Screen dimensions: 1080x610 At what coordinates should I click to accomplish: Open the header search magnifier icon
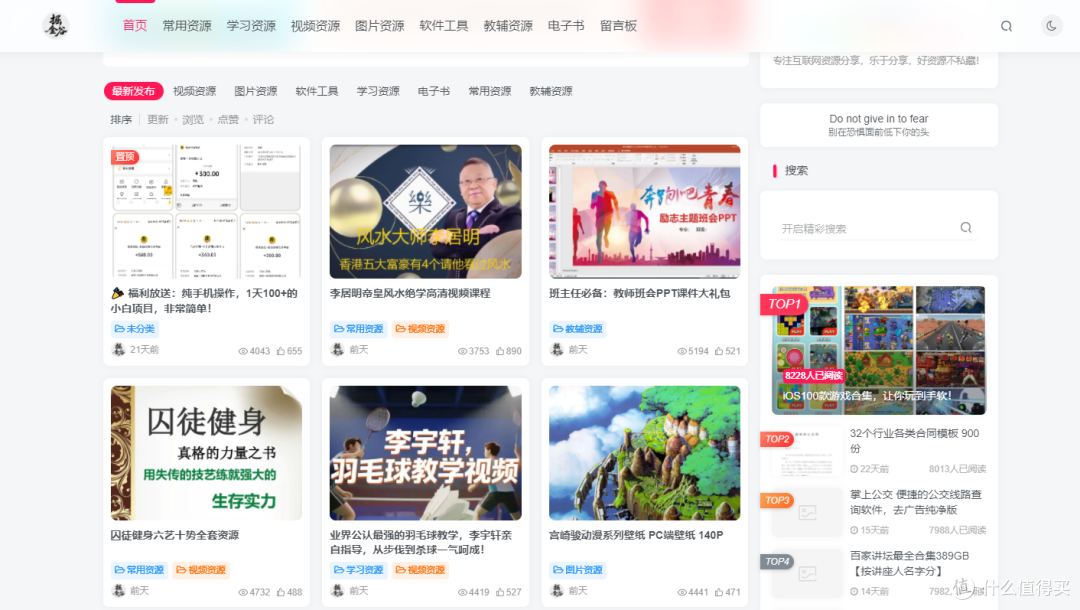pos(1006,26)
